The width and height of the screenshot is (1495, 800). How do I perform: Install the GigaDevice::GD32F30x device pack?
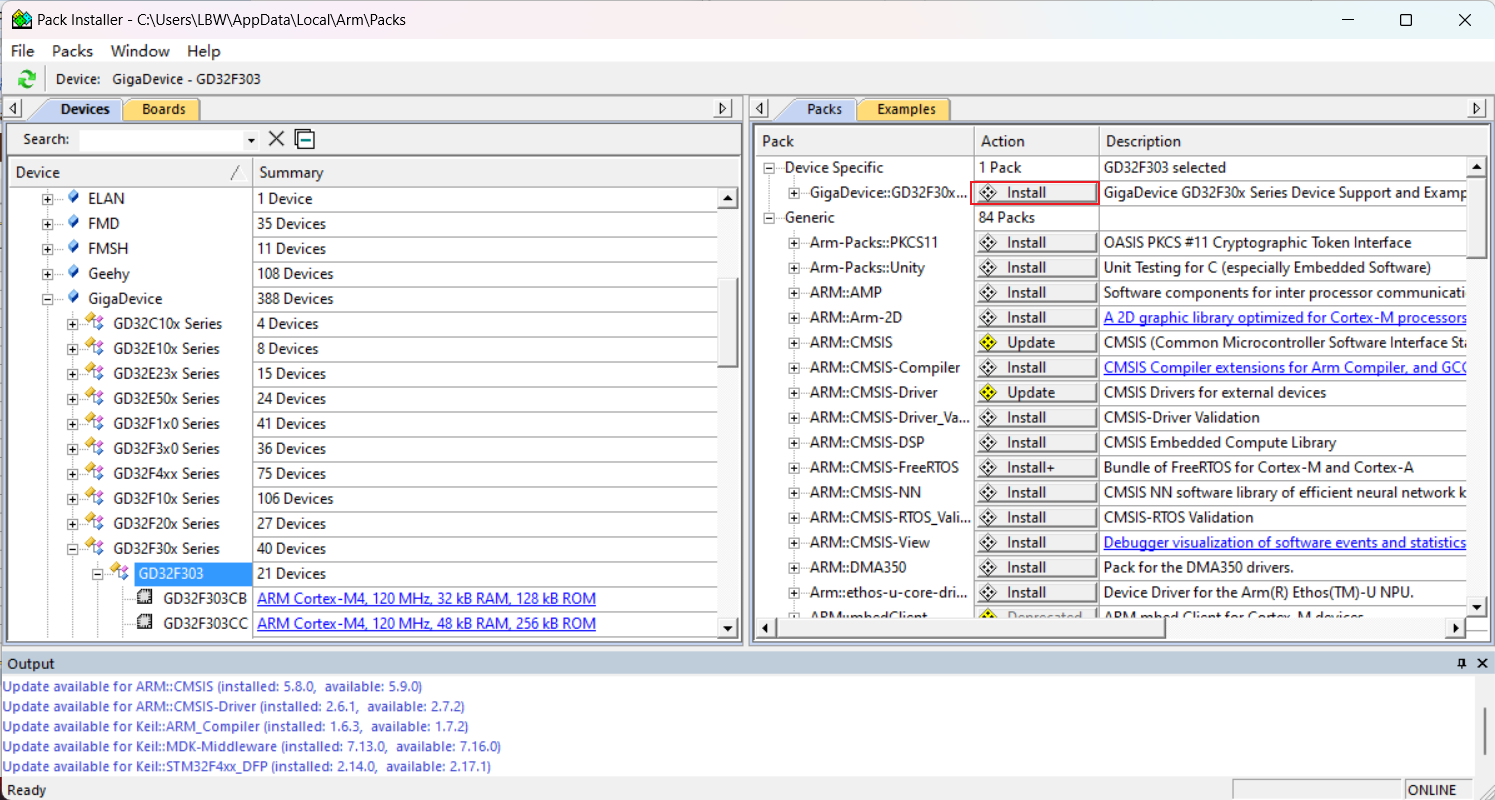(1036, 192)
